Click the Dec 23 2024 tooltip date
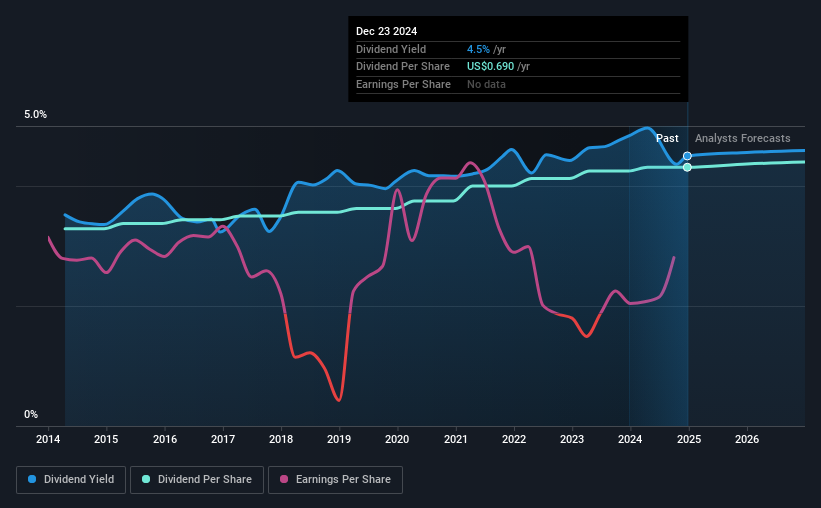The image size is (821, 508). [x=386, y=31]
